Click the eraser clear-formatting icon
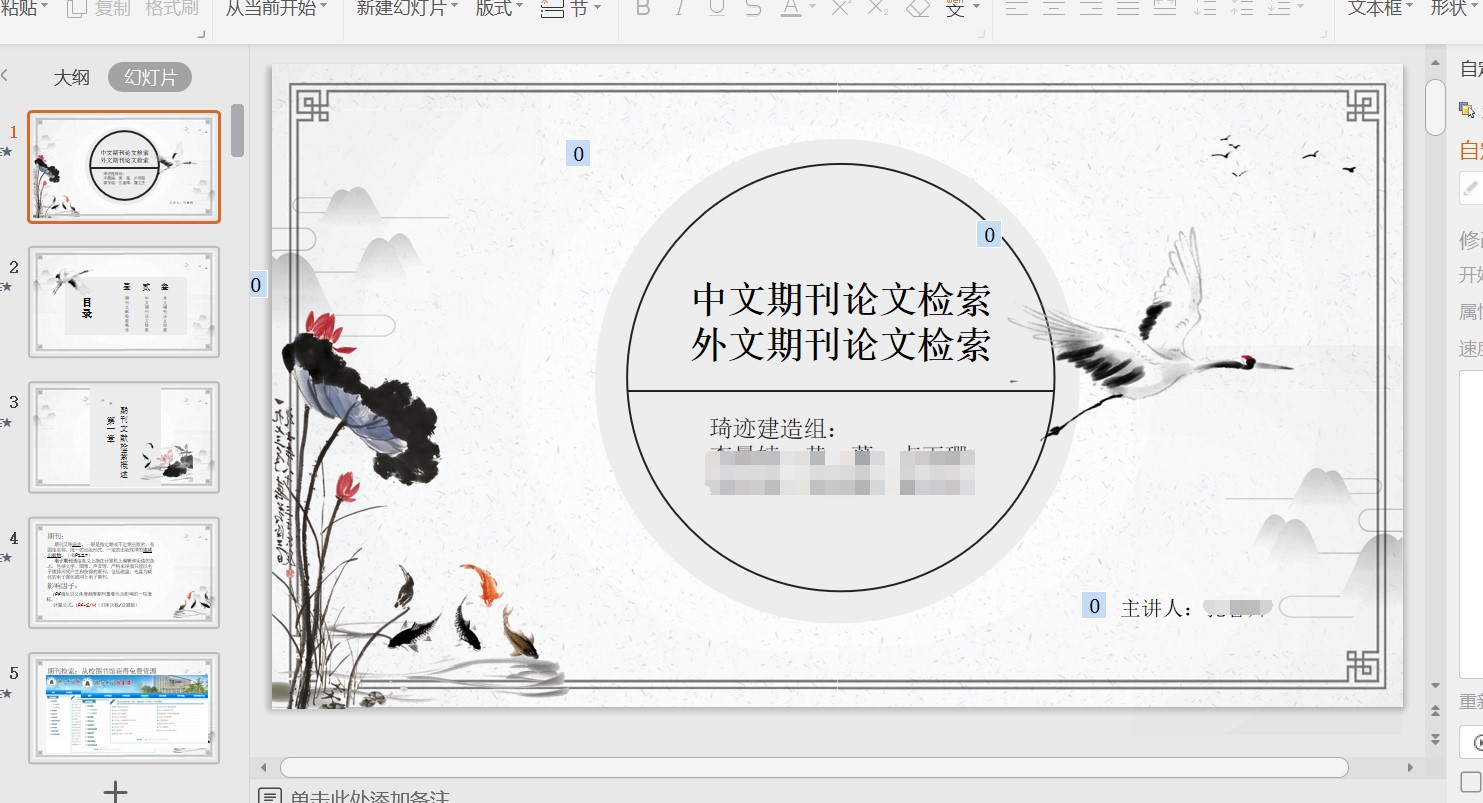This screenshot has width=1483, height=803. [x=917, y=9]
